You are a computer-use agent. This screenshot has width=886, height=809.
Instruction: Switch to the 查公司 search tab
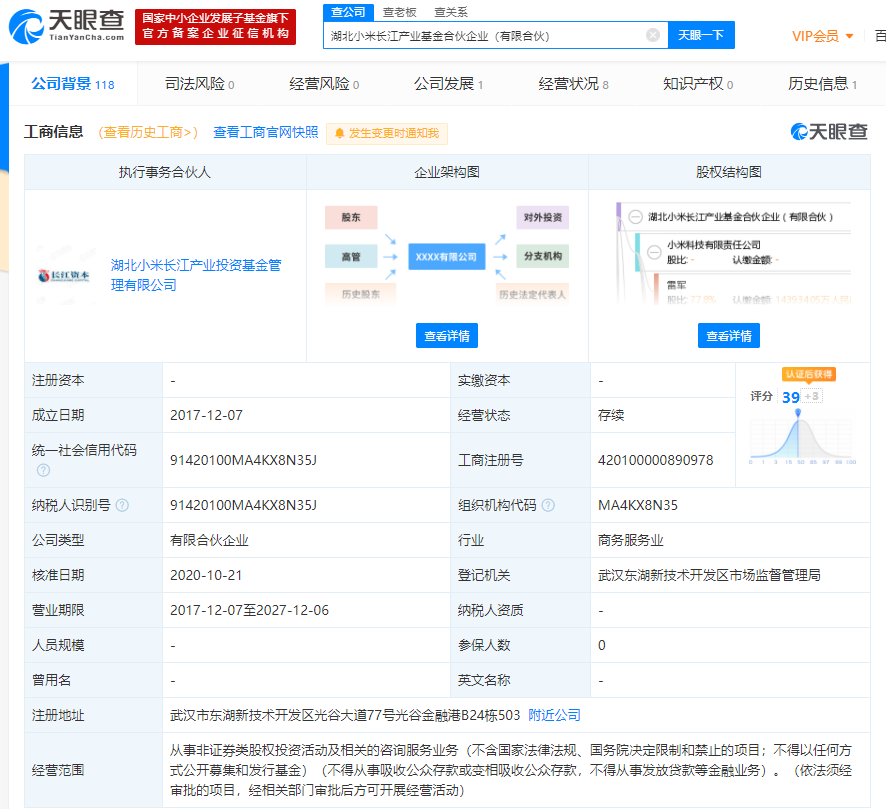point(348,12)
